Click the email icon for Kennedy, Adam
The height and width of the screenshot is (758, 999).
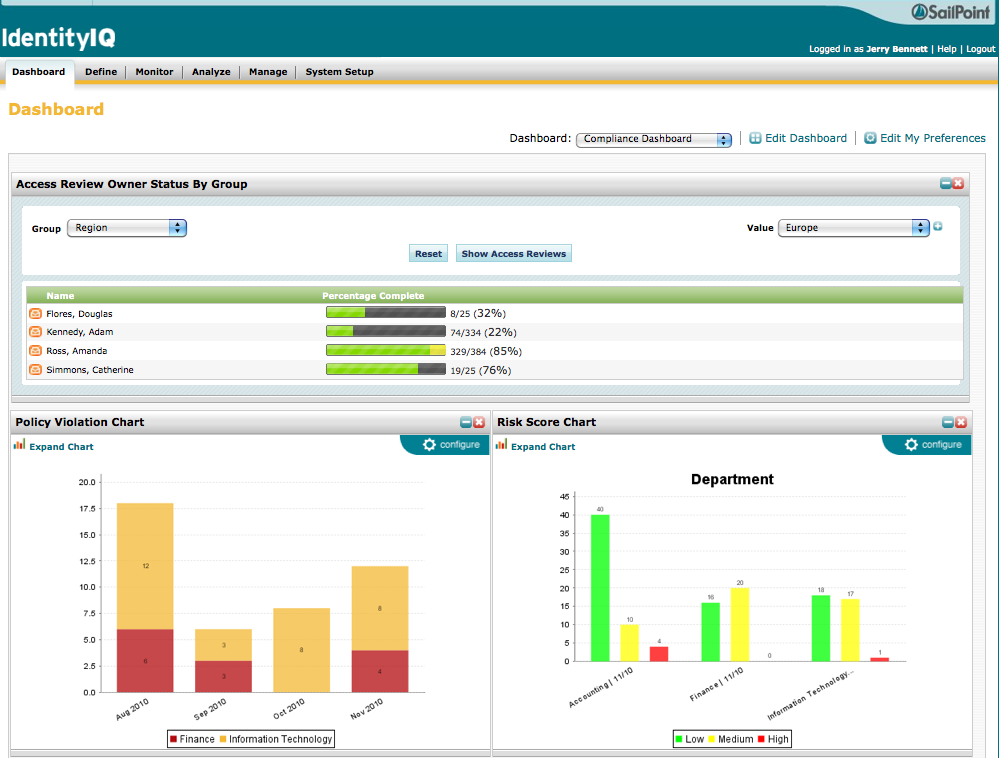click(36, 332)
